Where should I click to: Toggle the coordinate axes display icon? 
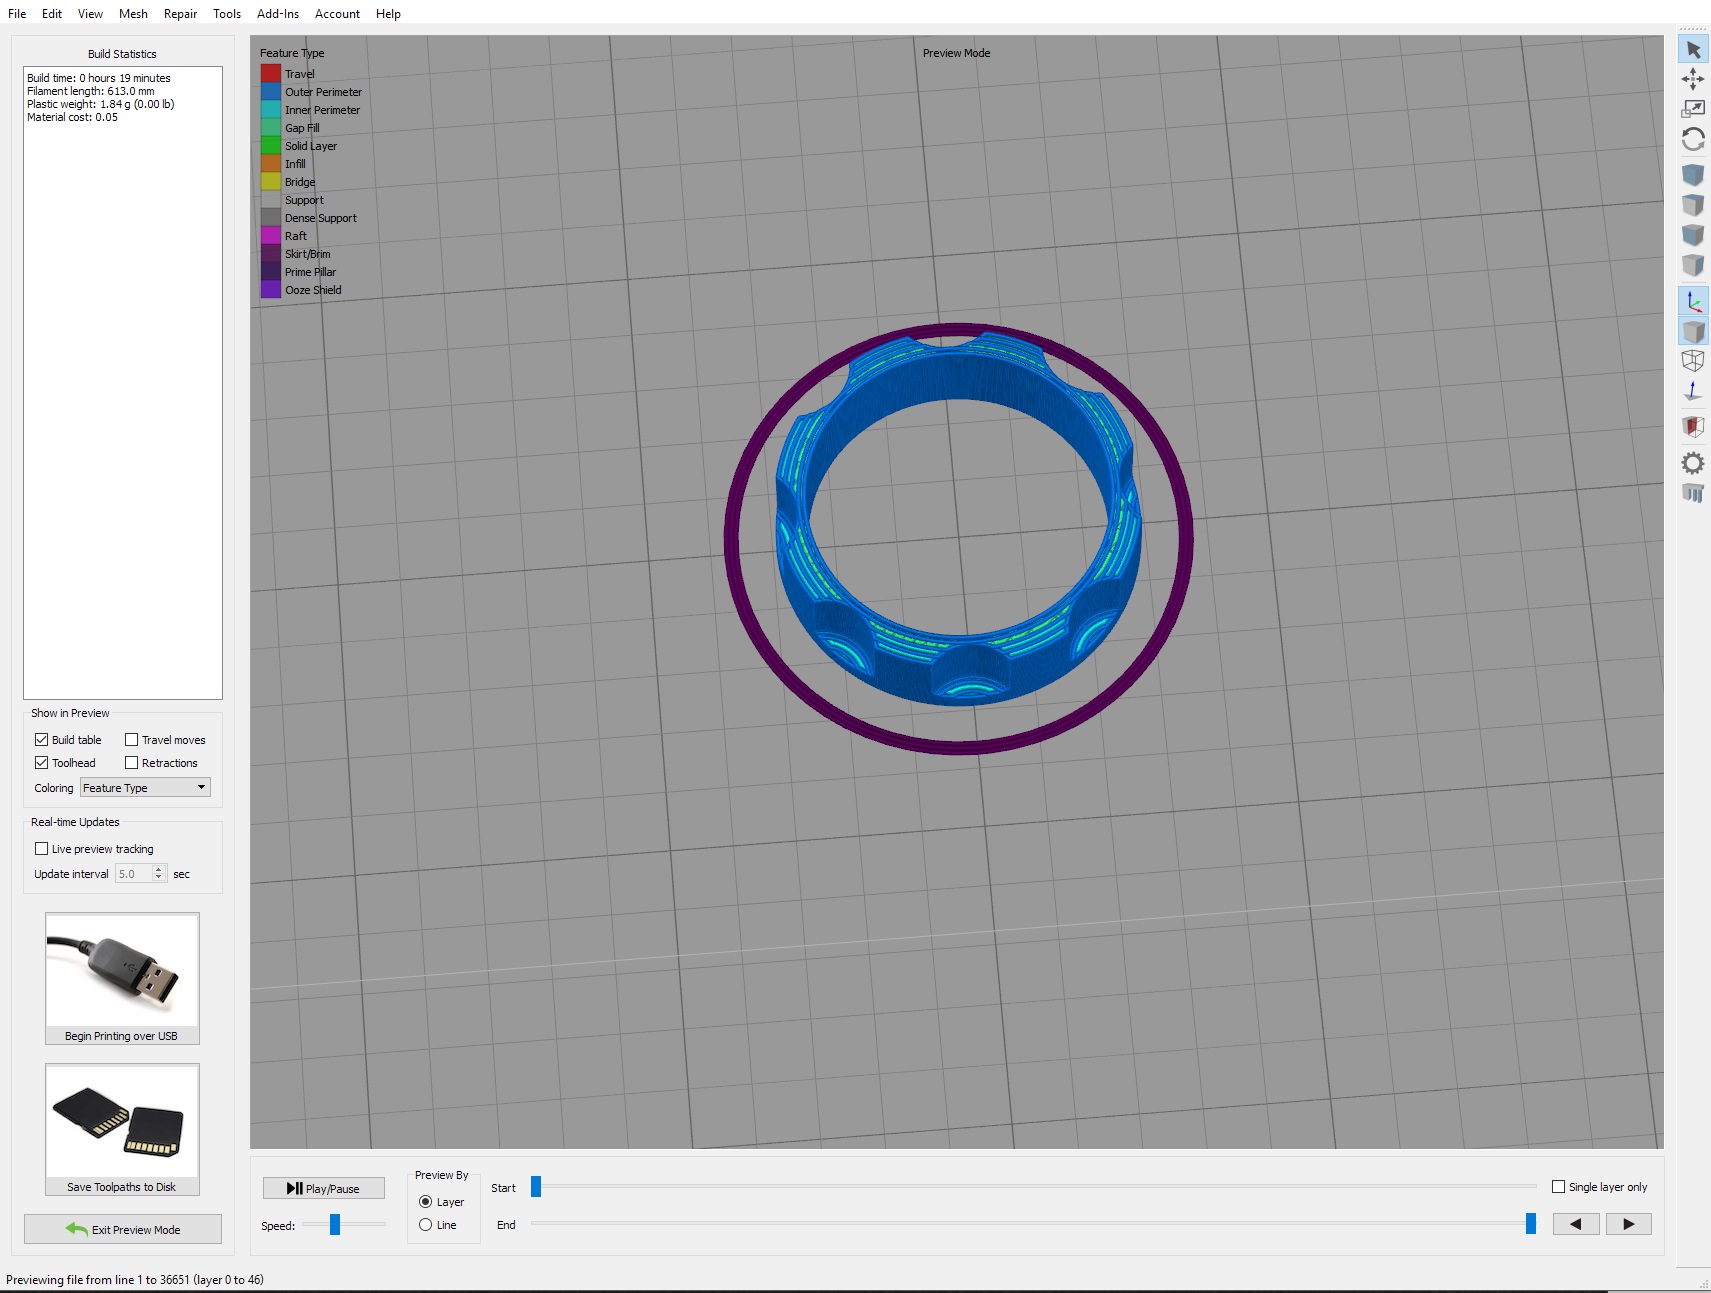(1693, 301)
